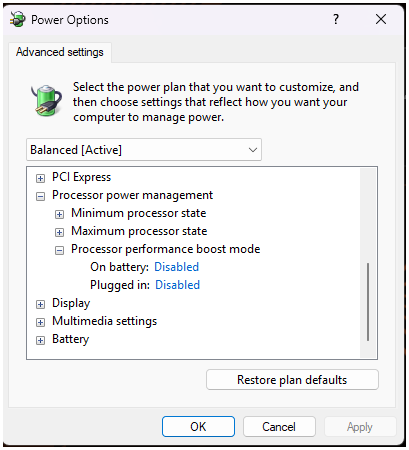Confirm with the OK button

click(x=198, y=426)
